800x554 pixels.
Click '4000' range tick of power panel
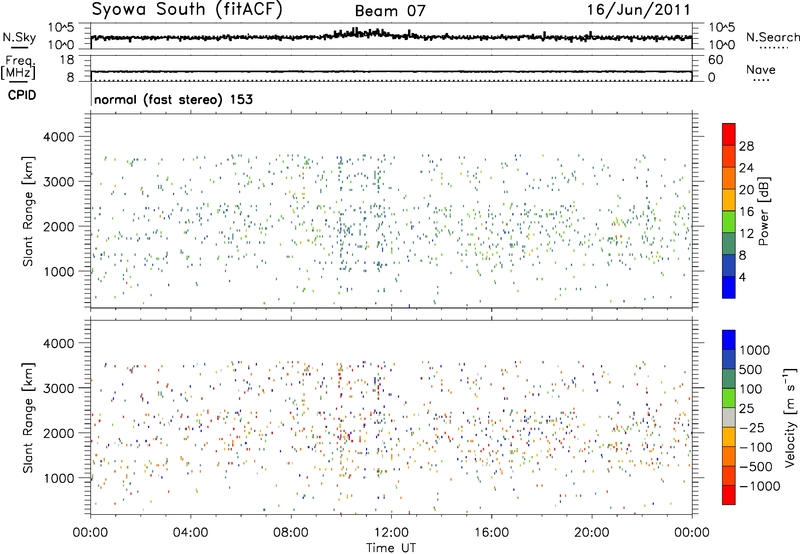58,137
